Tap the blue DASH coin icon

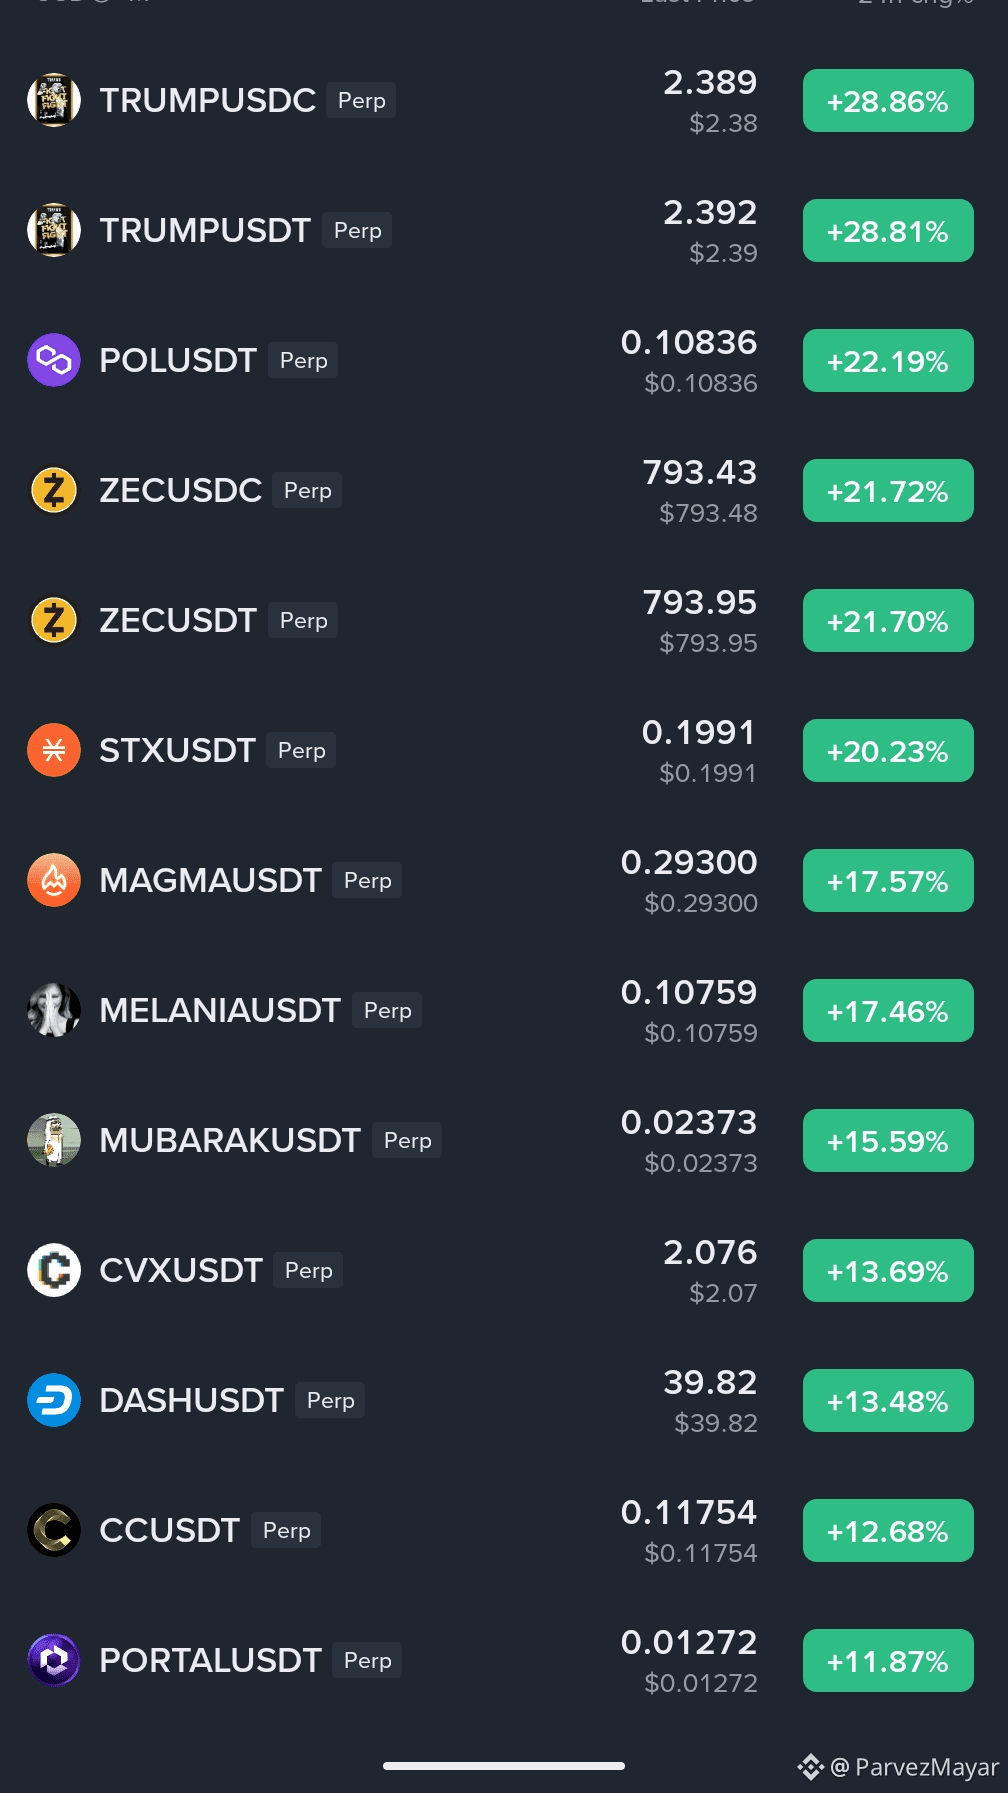click(x=54, y=1400)
